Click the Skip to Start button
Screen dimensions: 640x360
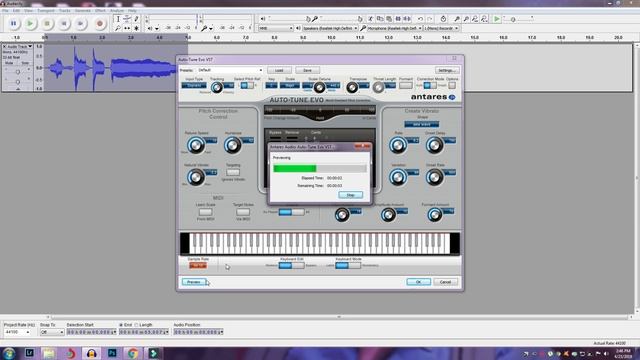(x=64, y=24)
